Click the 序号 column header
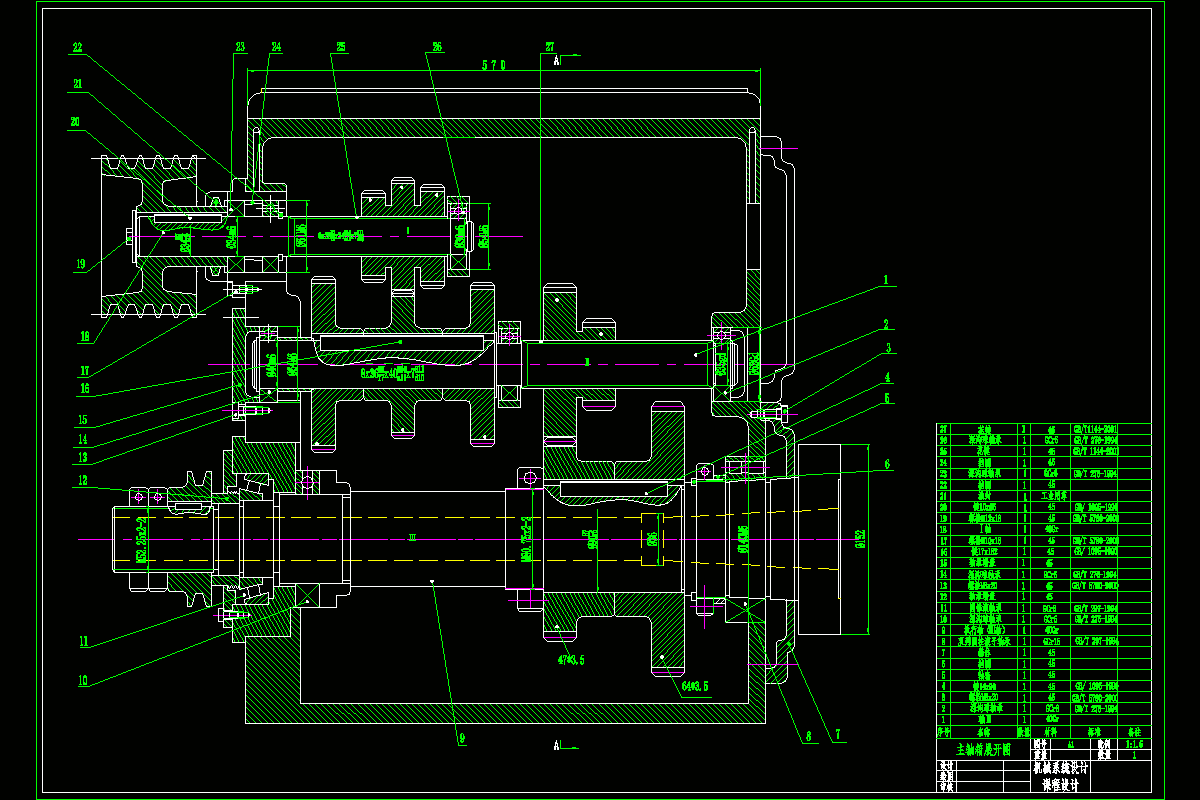 [x=942, y=732]
